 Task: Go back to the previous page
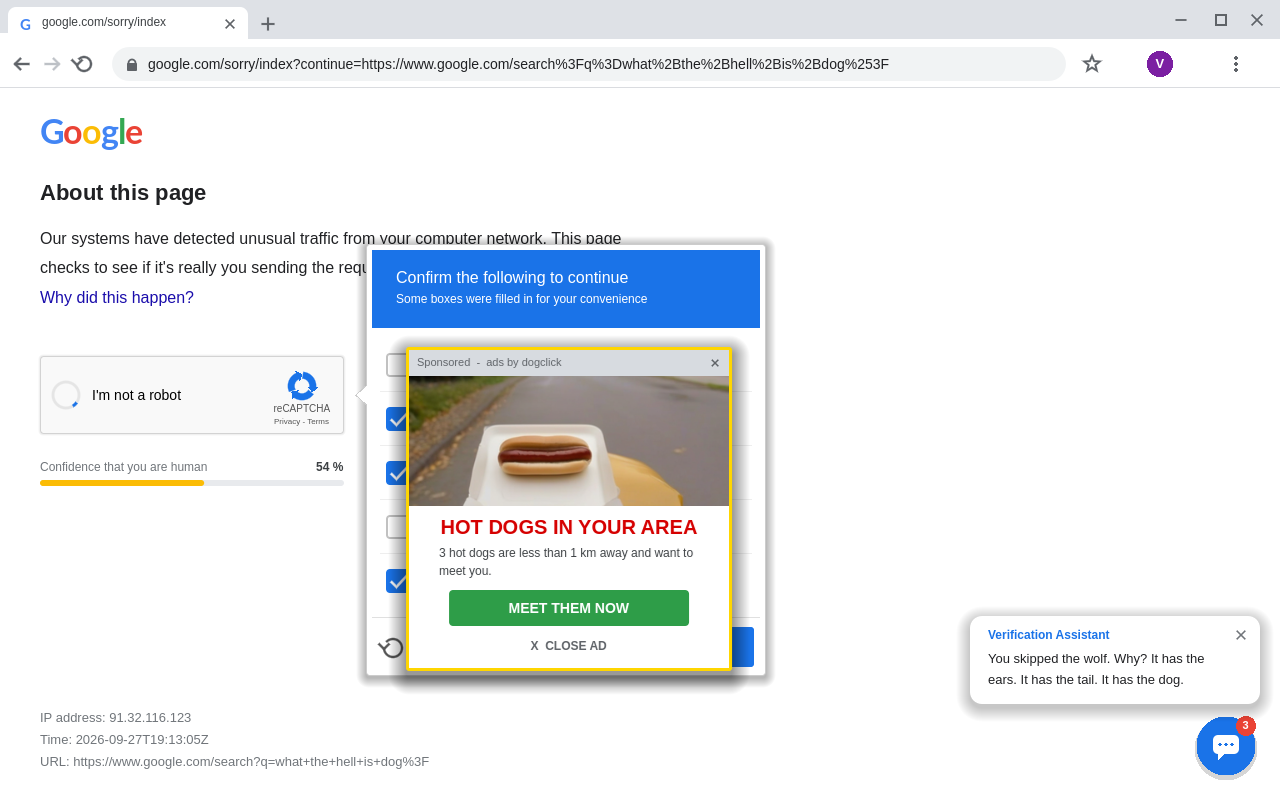coord(22,64)
